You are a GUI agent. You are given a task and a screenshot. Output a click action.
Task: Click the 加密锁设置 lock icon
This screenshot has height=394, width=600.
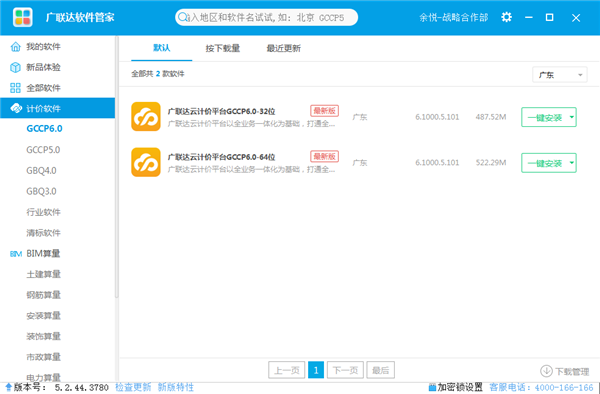pyautogui.click(x=432, y=387)
